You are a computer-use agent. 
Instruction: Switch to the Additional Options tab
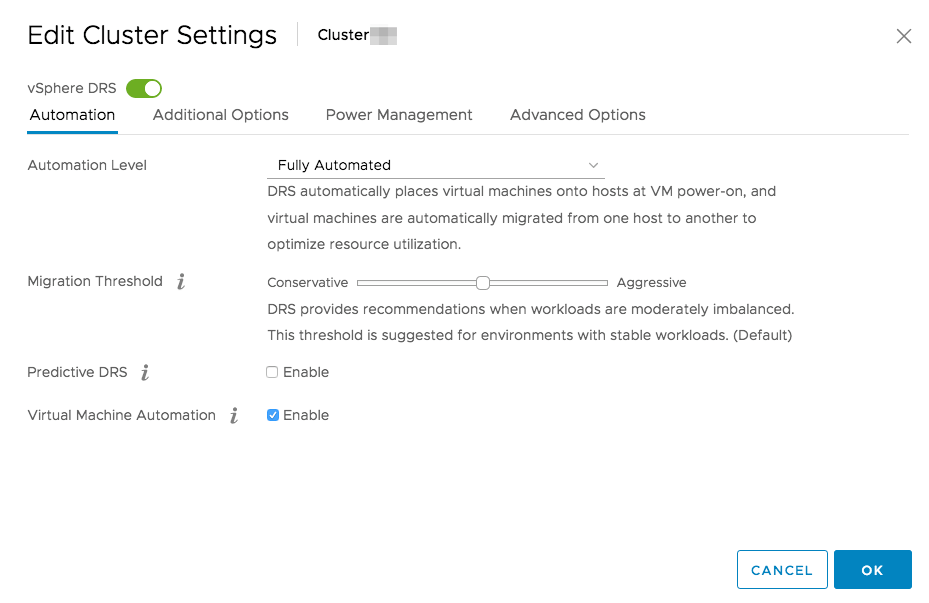click(221, 115)
